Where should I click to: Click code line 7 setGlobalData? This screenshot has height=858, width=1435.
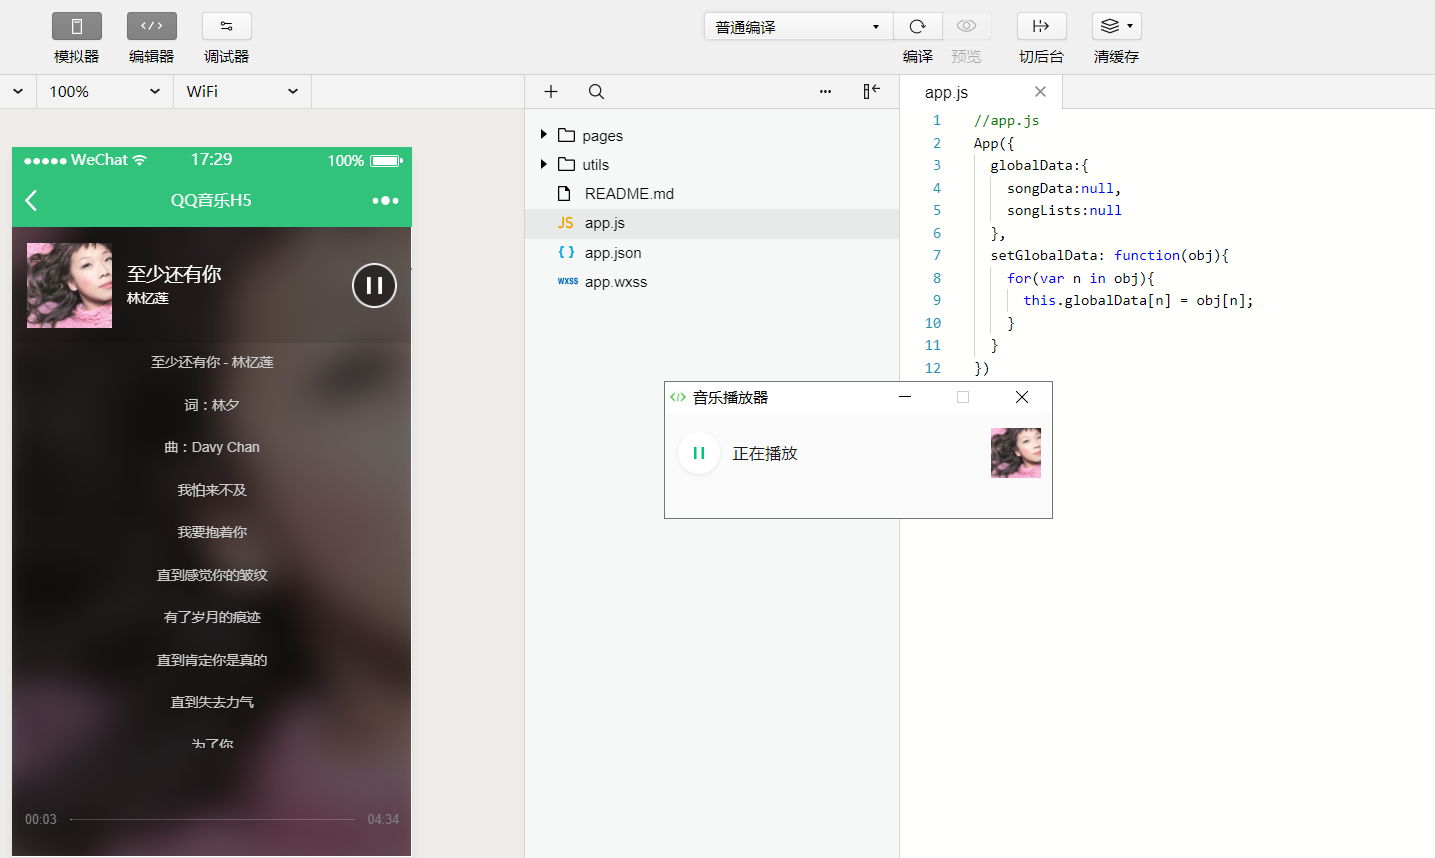pyautogui.click(x=1109, y=255)
